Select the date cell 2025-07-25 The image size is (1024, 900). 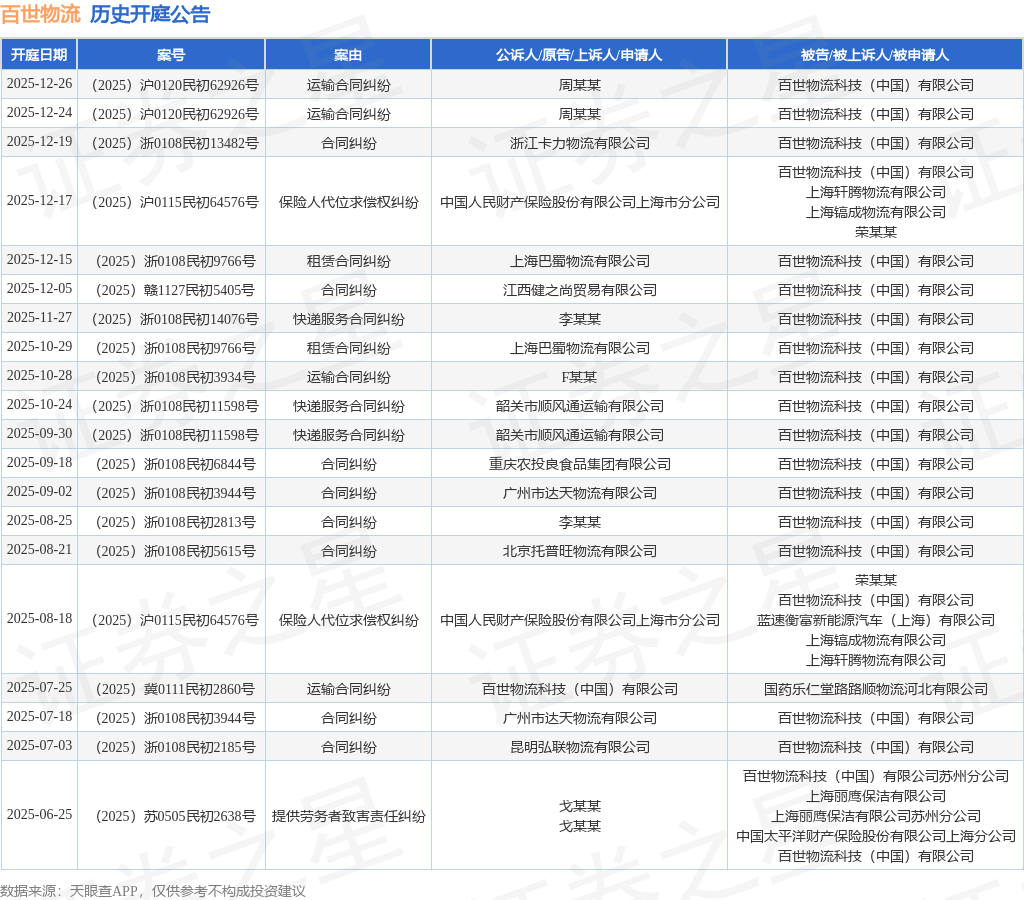pos(39,688)
